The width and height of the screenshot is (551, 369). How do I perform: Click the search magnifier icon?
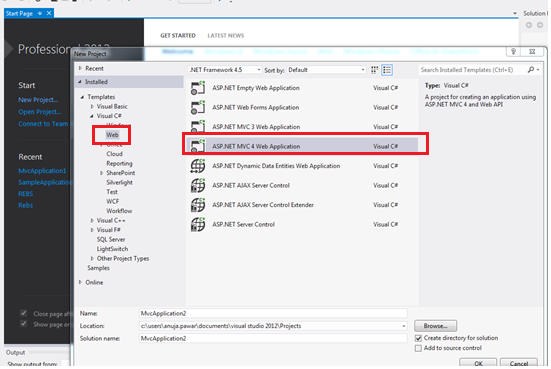[531, 70]
